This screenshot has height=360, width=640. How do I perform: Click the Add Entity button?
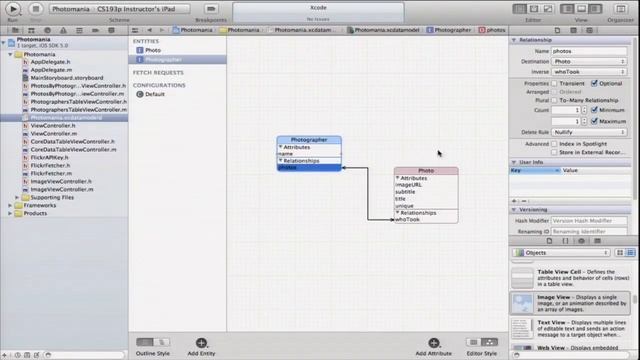[x=201, y=343]
